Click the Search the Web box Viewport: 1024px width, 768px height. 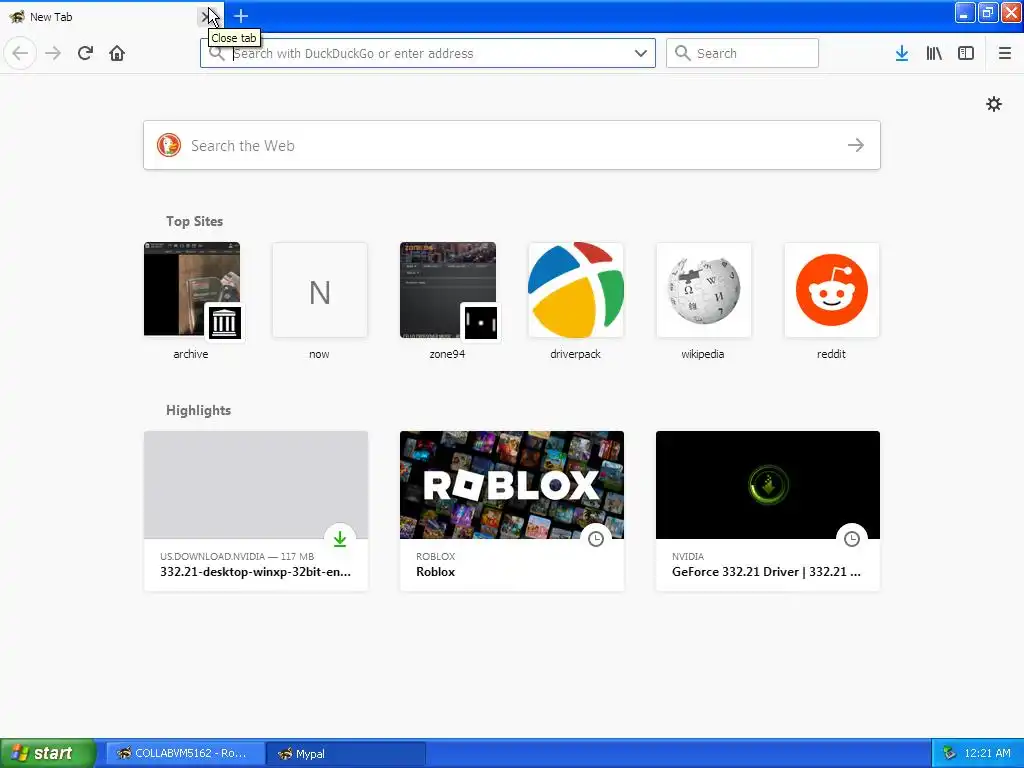coord(511,145)
